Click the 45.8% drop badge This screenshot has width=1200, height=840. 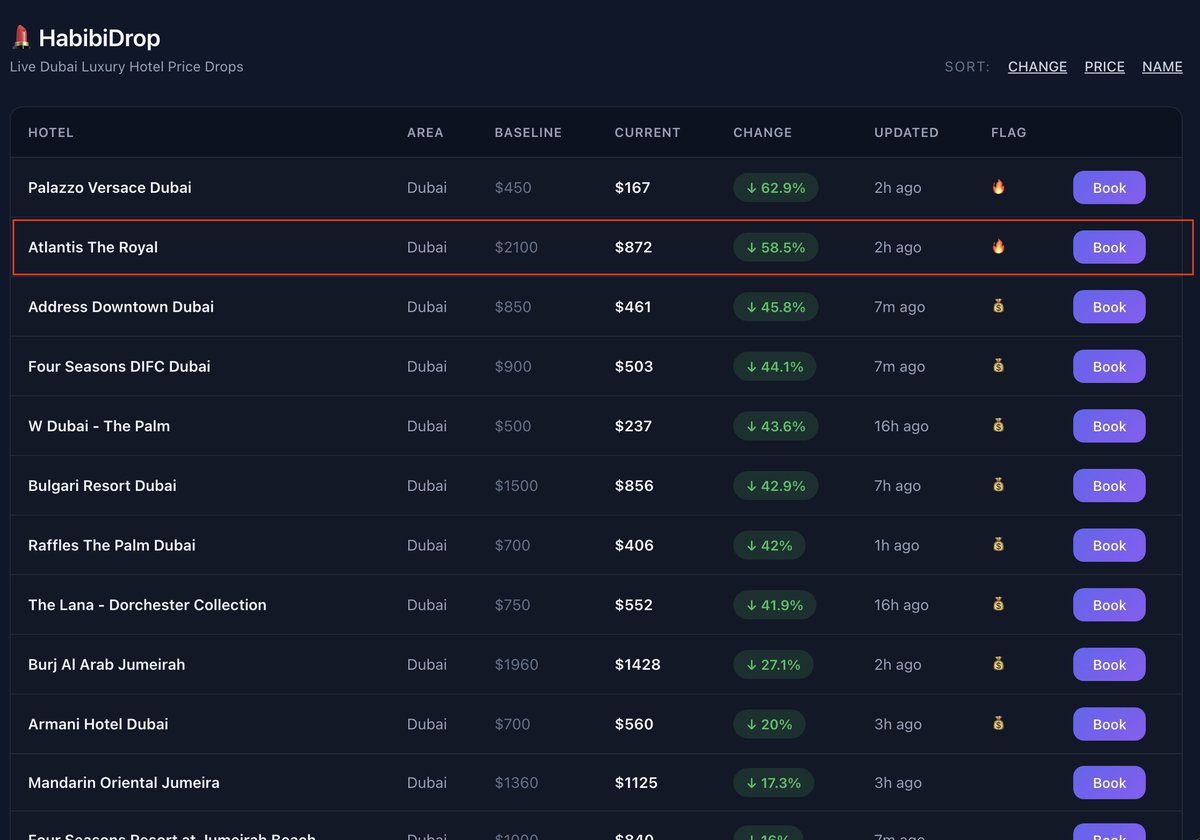(775, 307)
